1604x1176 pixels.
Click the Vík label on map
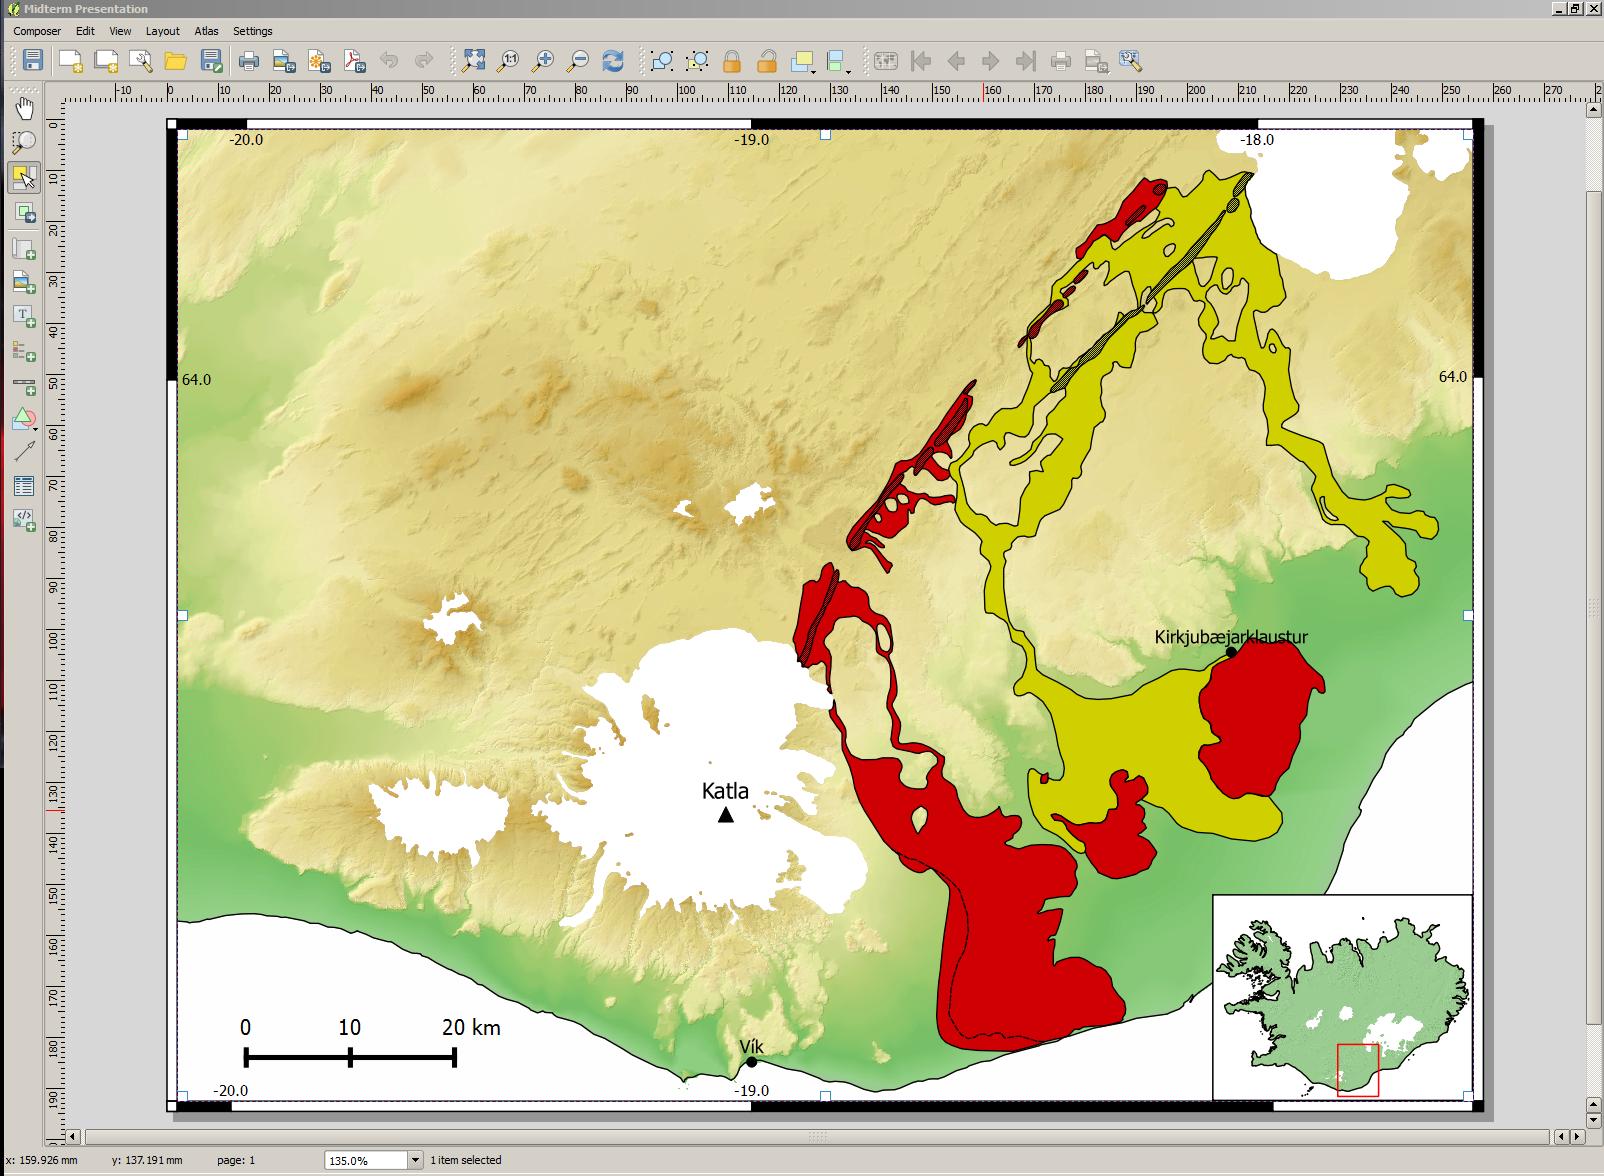(x=751, y=1046)
